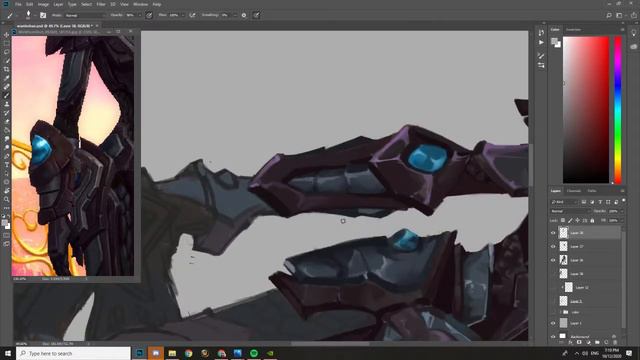
Task: Select the Horizontal Type tool
Action: [7, 164]
